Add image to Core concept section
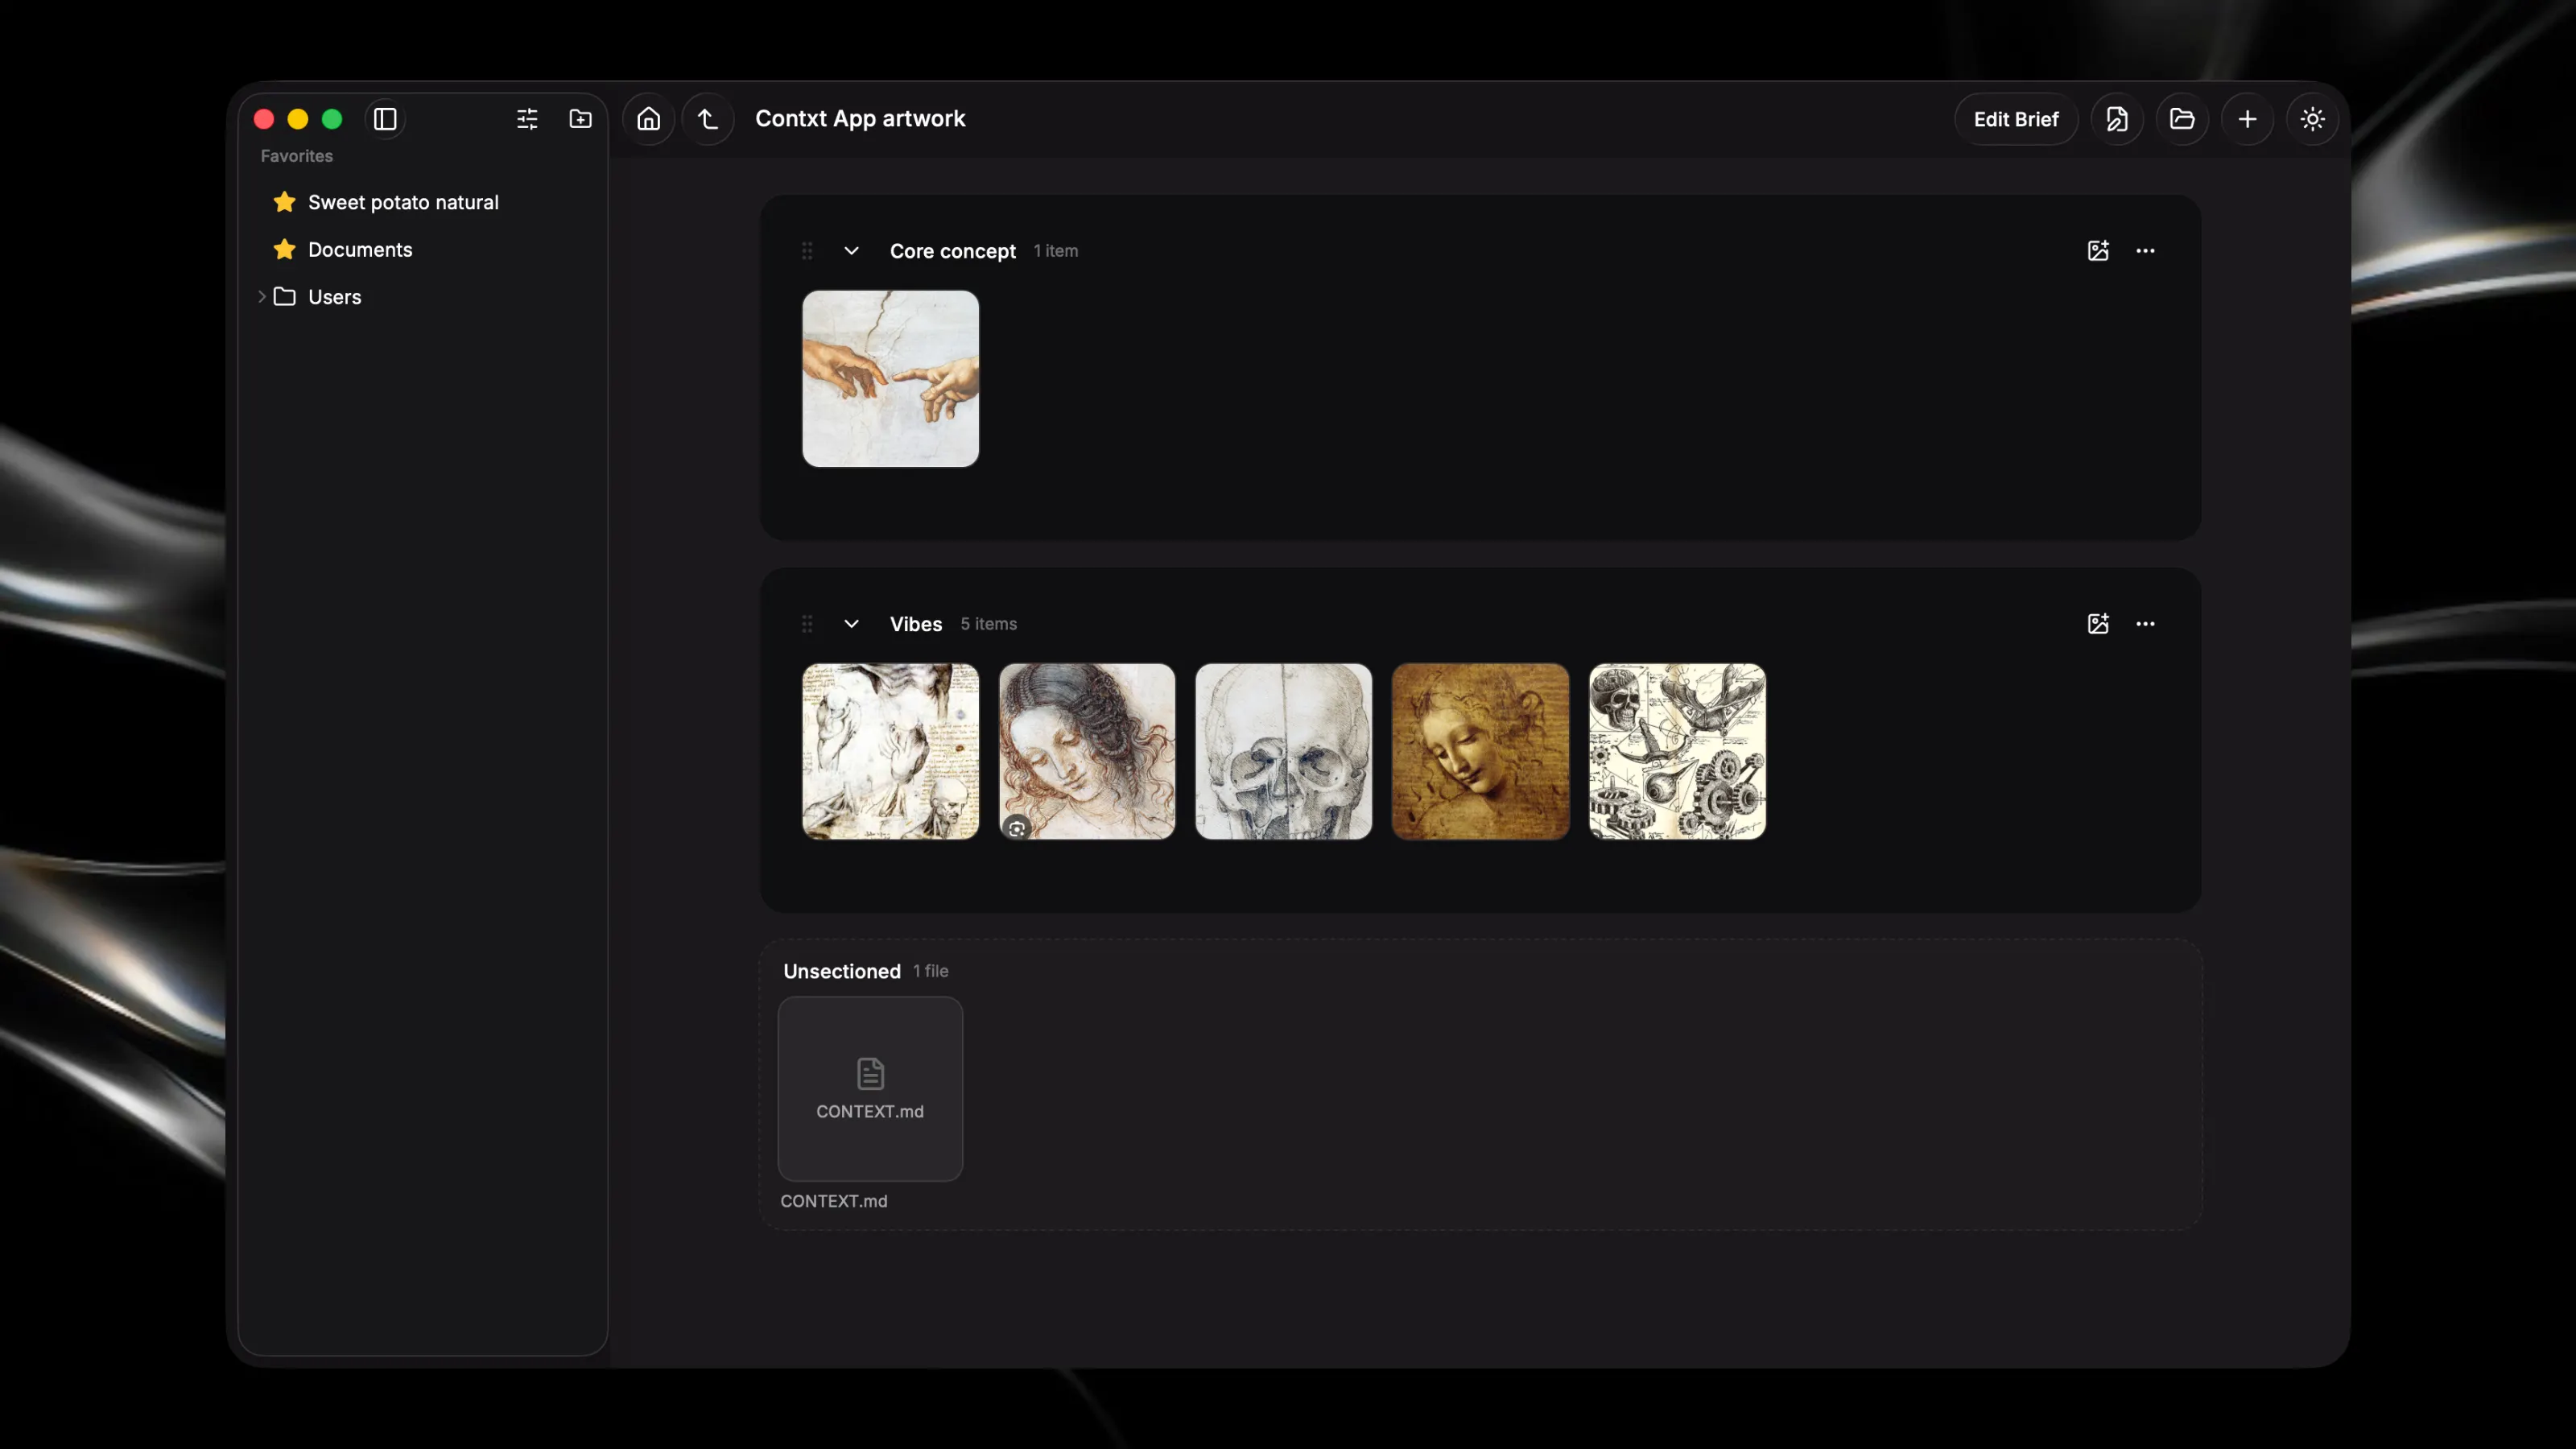 2098,251
